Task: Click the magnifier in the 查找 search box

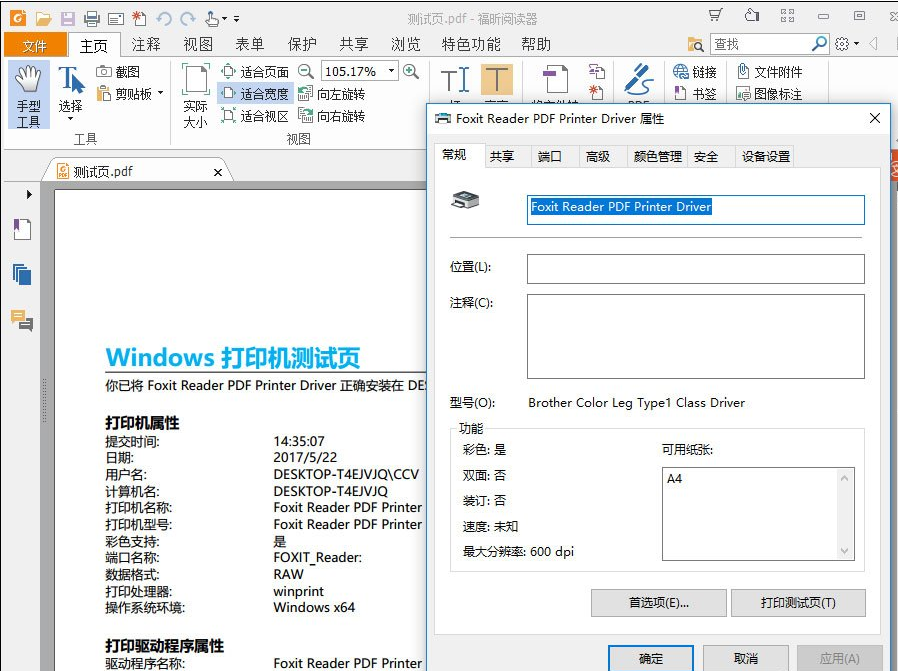Action: pos(819,43)
